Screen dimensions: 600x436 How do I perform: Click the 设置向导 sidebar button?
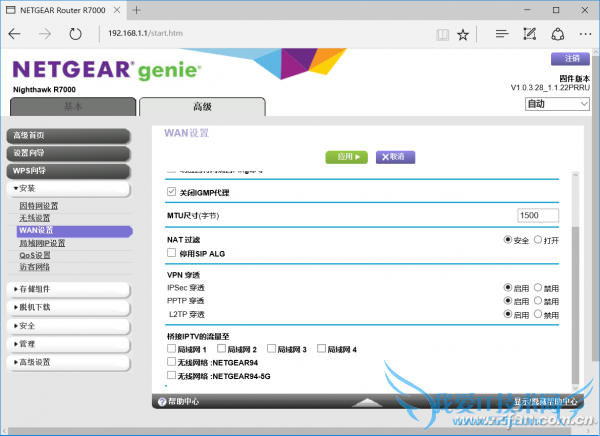click(69, 153)
